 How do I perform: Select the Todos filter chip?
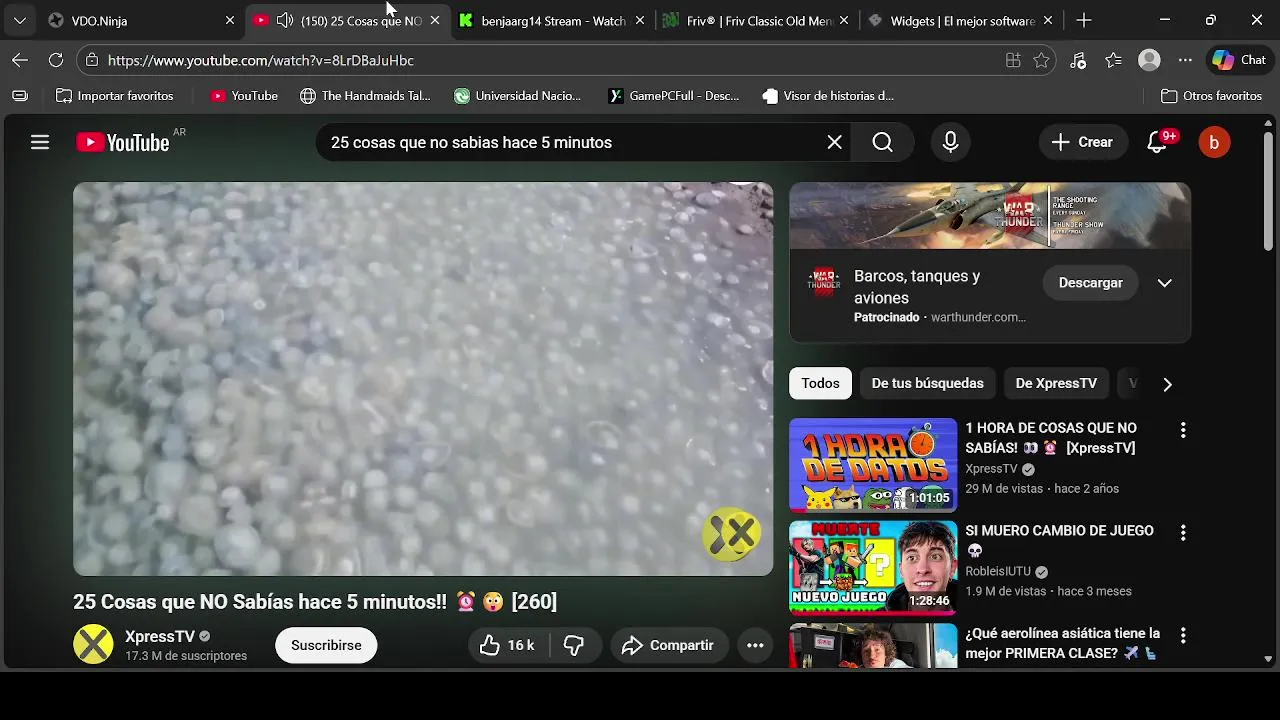tap(820, 383)
